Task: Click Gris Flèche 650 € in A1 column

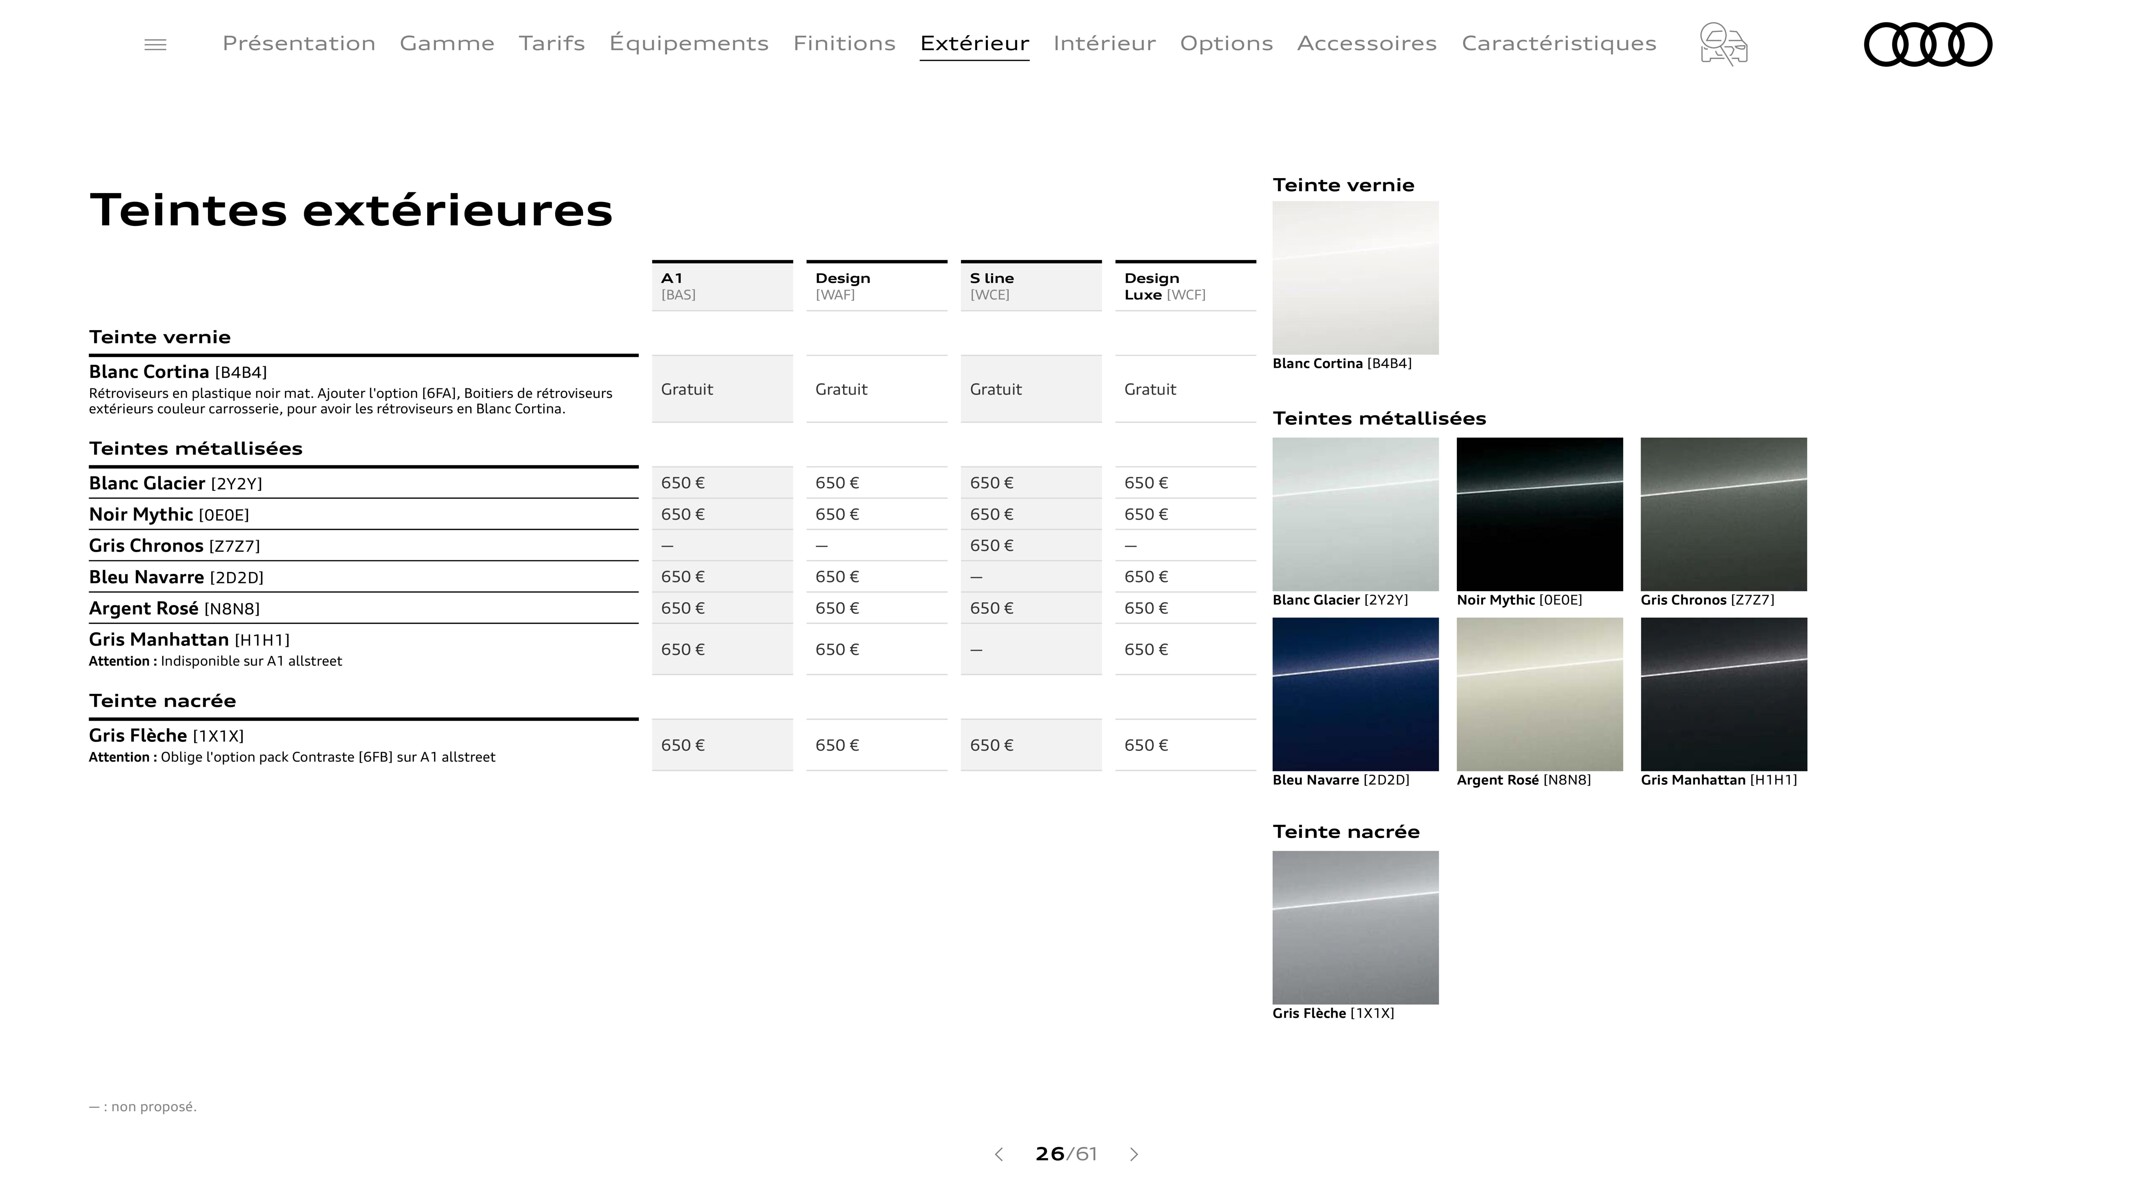Action: tap(722, 745)
